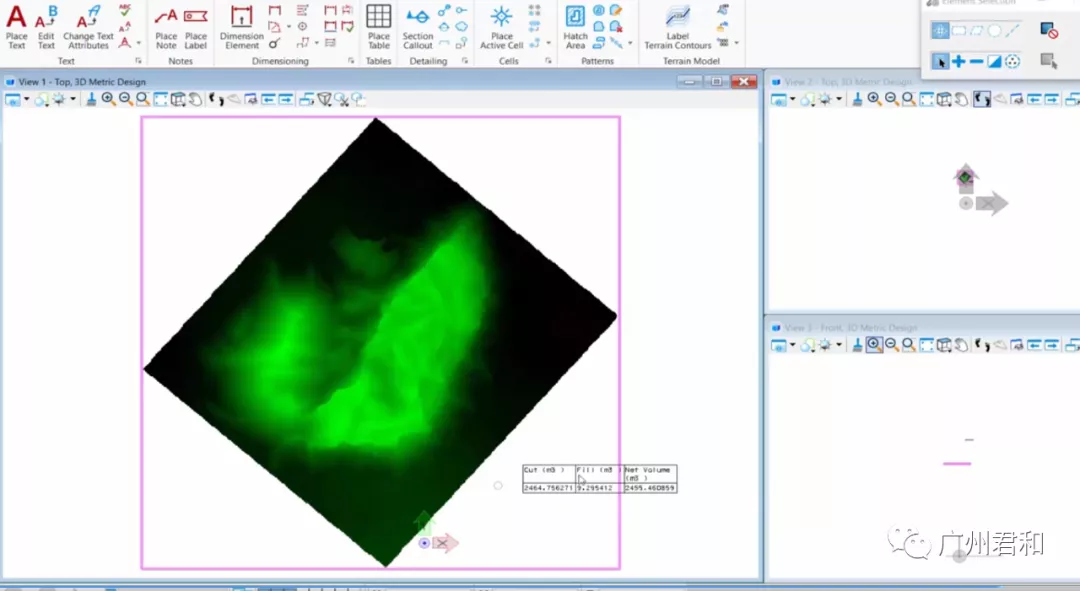Select the Place Label tool
Screen dimensions: 1080x591
click(196, 28)
